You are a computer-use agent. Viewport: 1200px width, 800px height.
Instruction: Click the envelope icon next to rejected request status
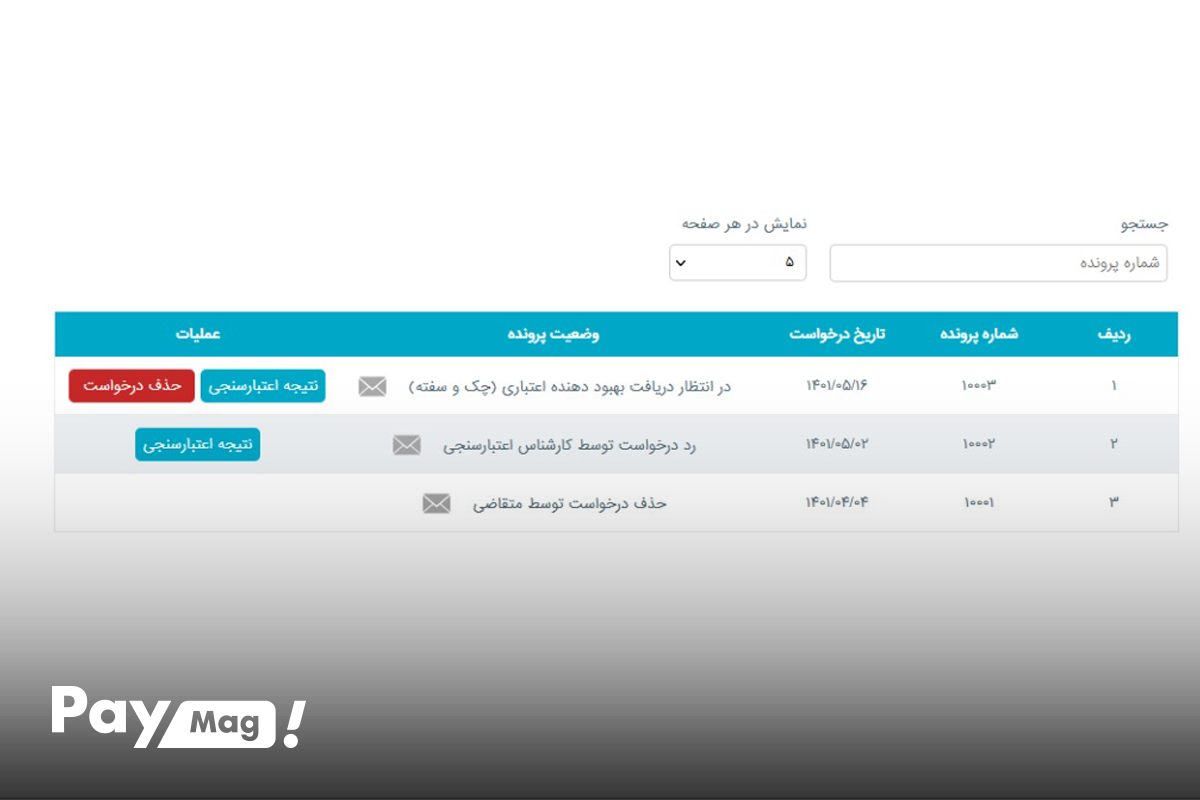[x=406, y=445]
